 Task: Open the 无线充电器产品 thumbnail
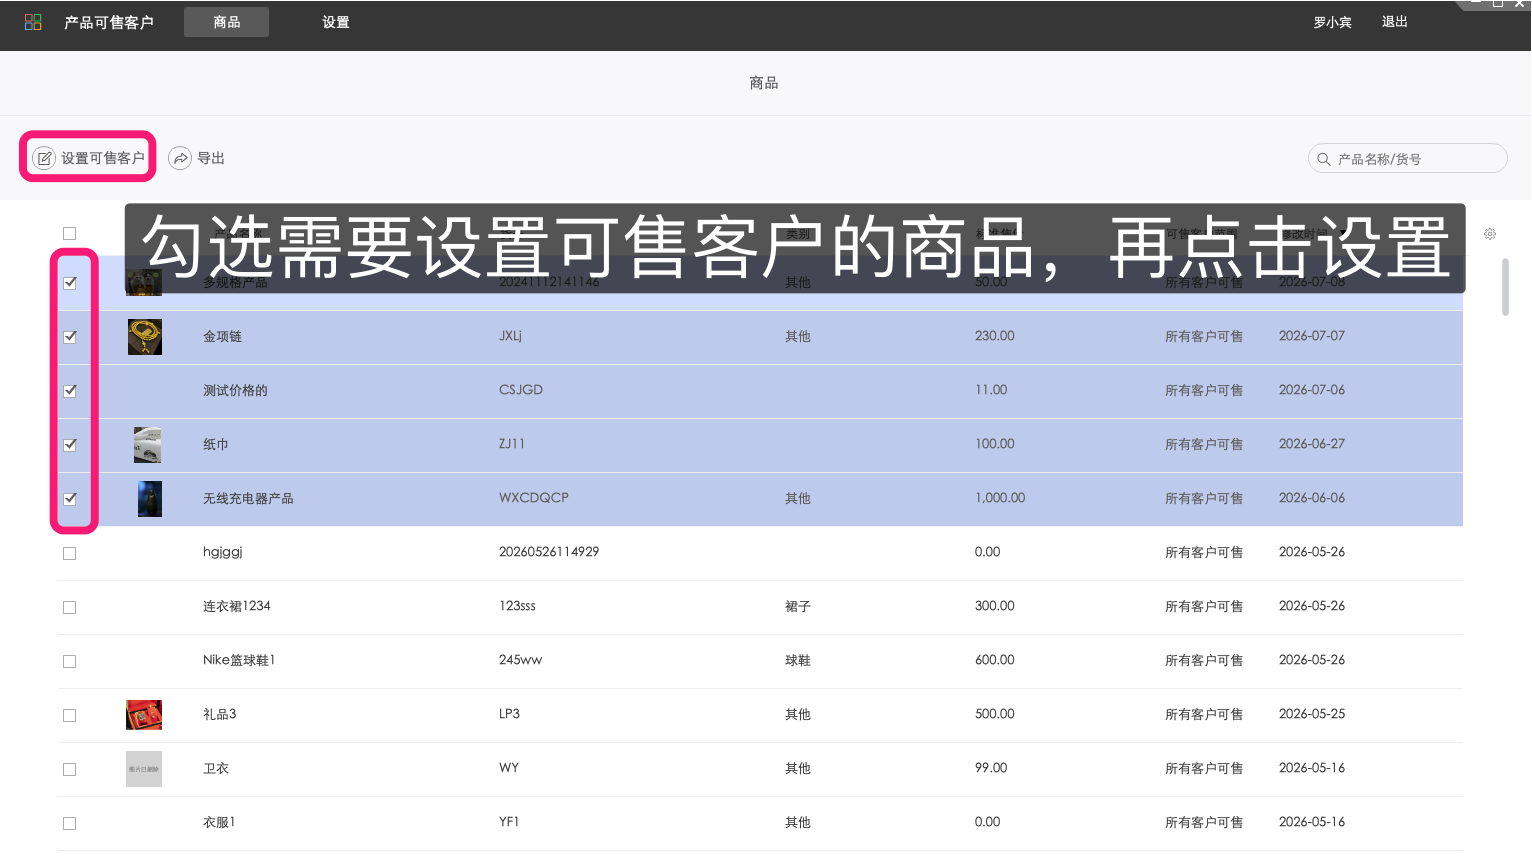(x=150, y=499)
